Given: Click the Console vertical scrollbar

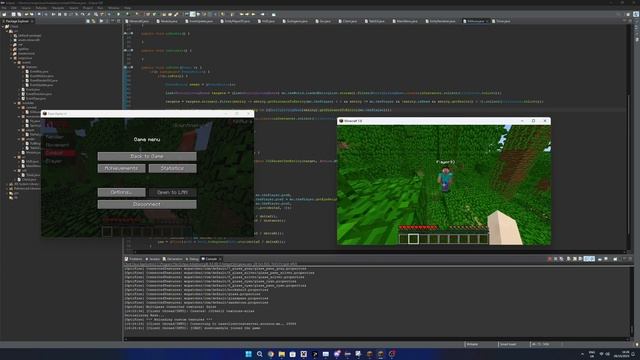Looking at the screenshot, I should [631, 330].
